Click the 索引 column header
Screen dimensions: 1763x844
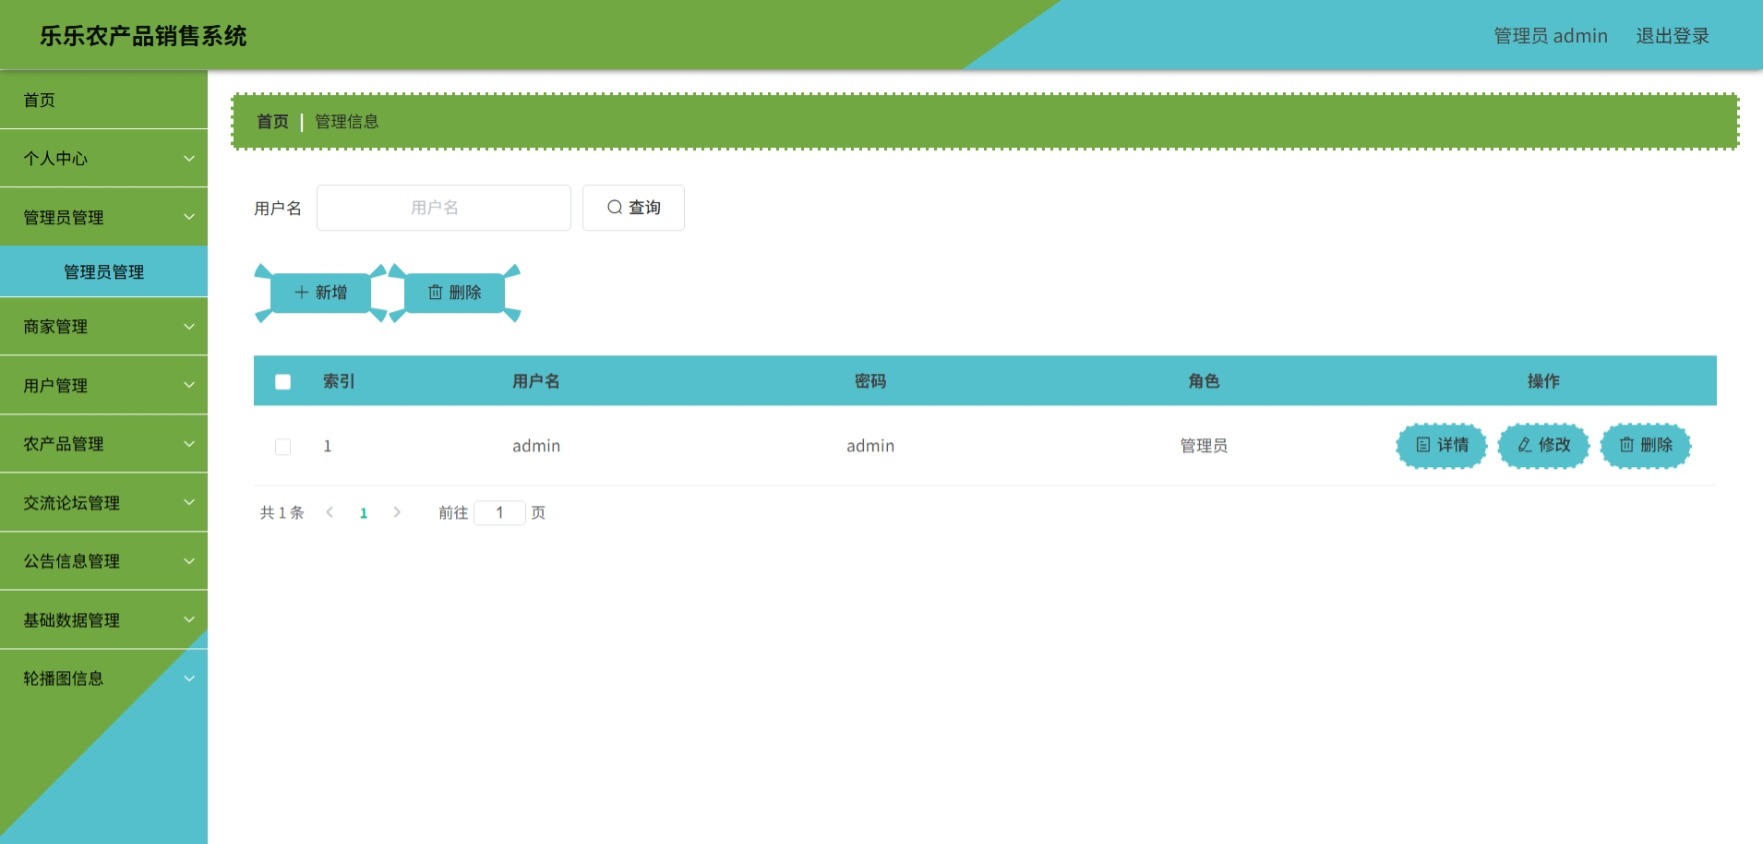pos(339,381)
